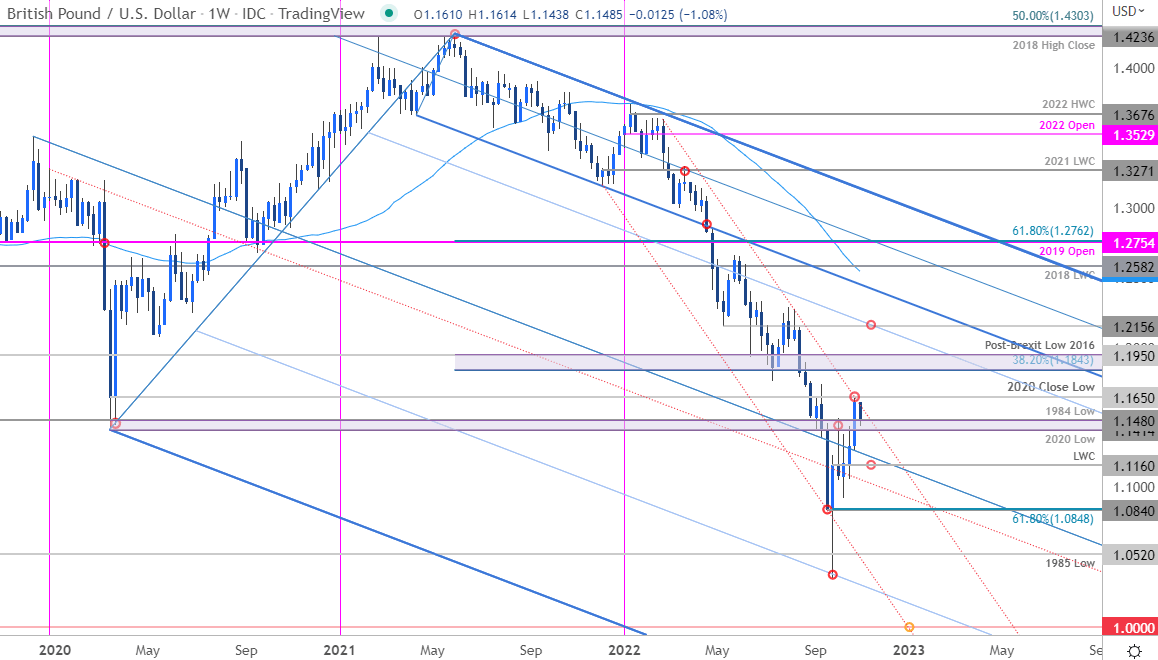The image size is (1158, 660).
Task: Click the 1985 Low annotation
Action: (x=1070, y=563)
